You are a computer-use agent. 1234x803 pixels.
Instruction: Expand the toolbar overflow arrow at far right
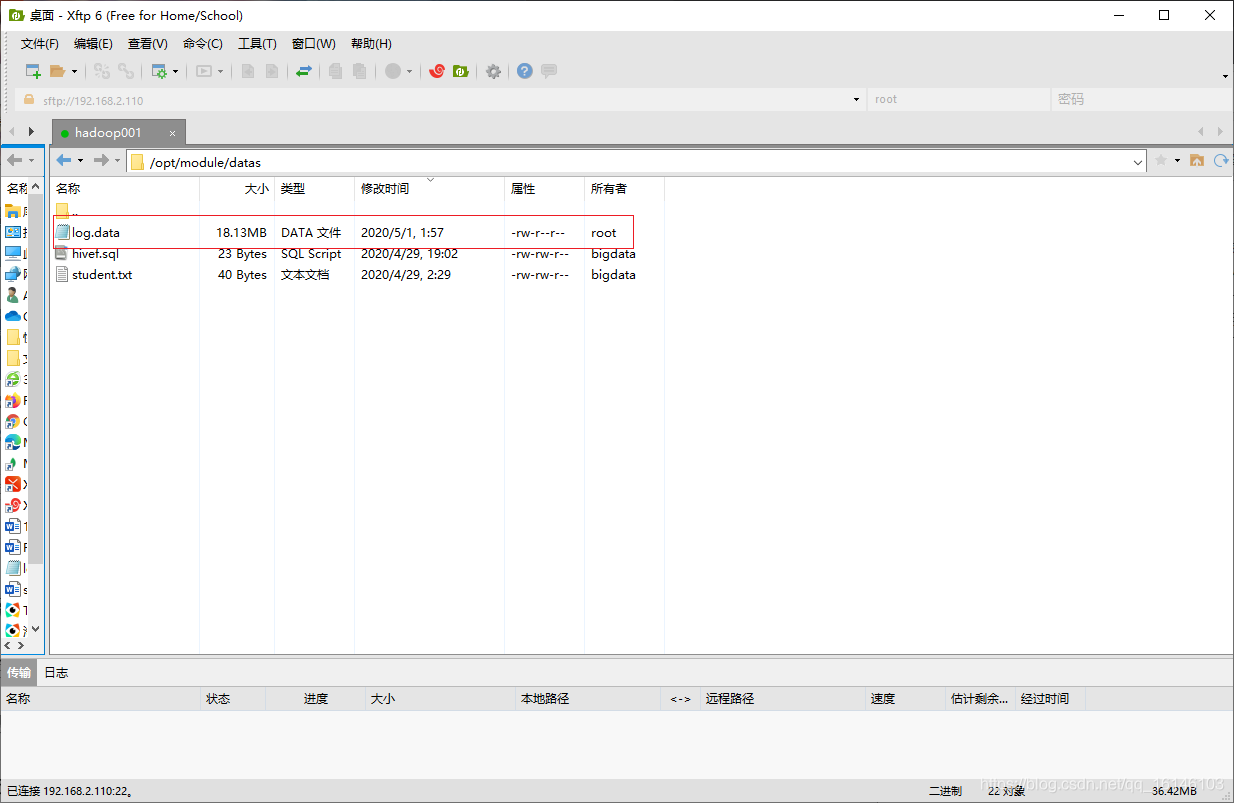point(1225,76)
